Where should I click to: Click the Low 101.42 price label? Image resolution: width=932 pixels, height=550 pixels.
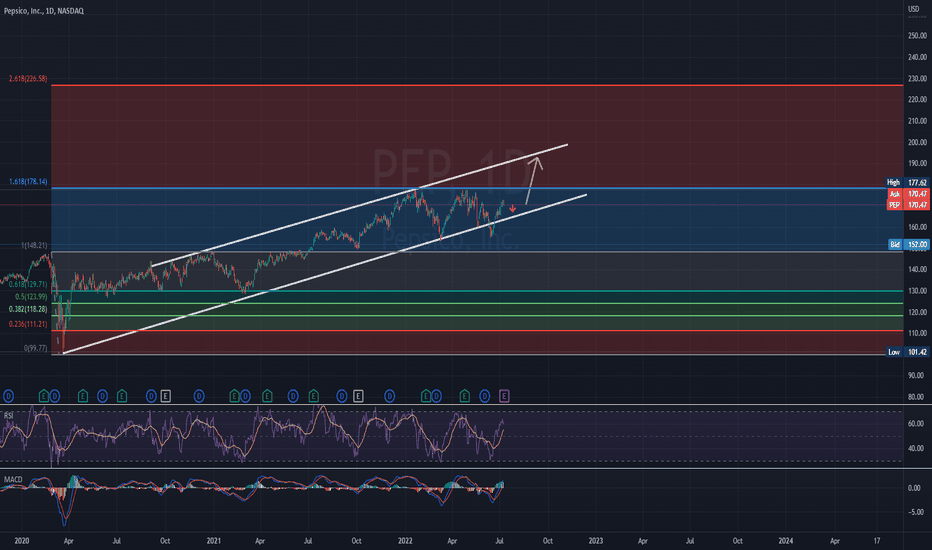[x=908, y=352]
